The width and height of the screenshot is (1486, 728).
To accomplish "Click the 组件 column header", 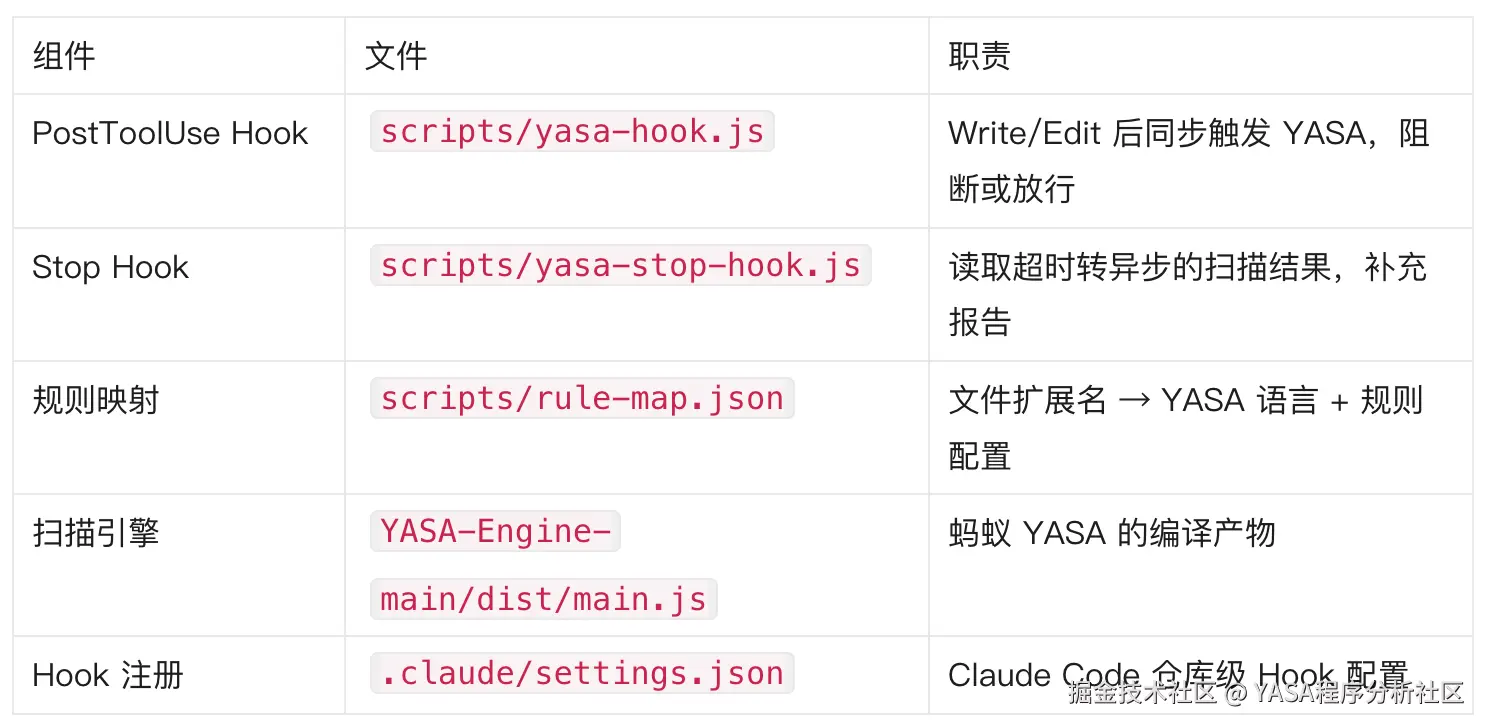I will pos(64,56).
